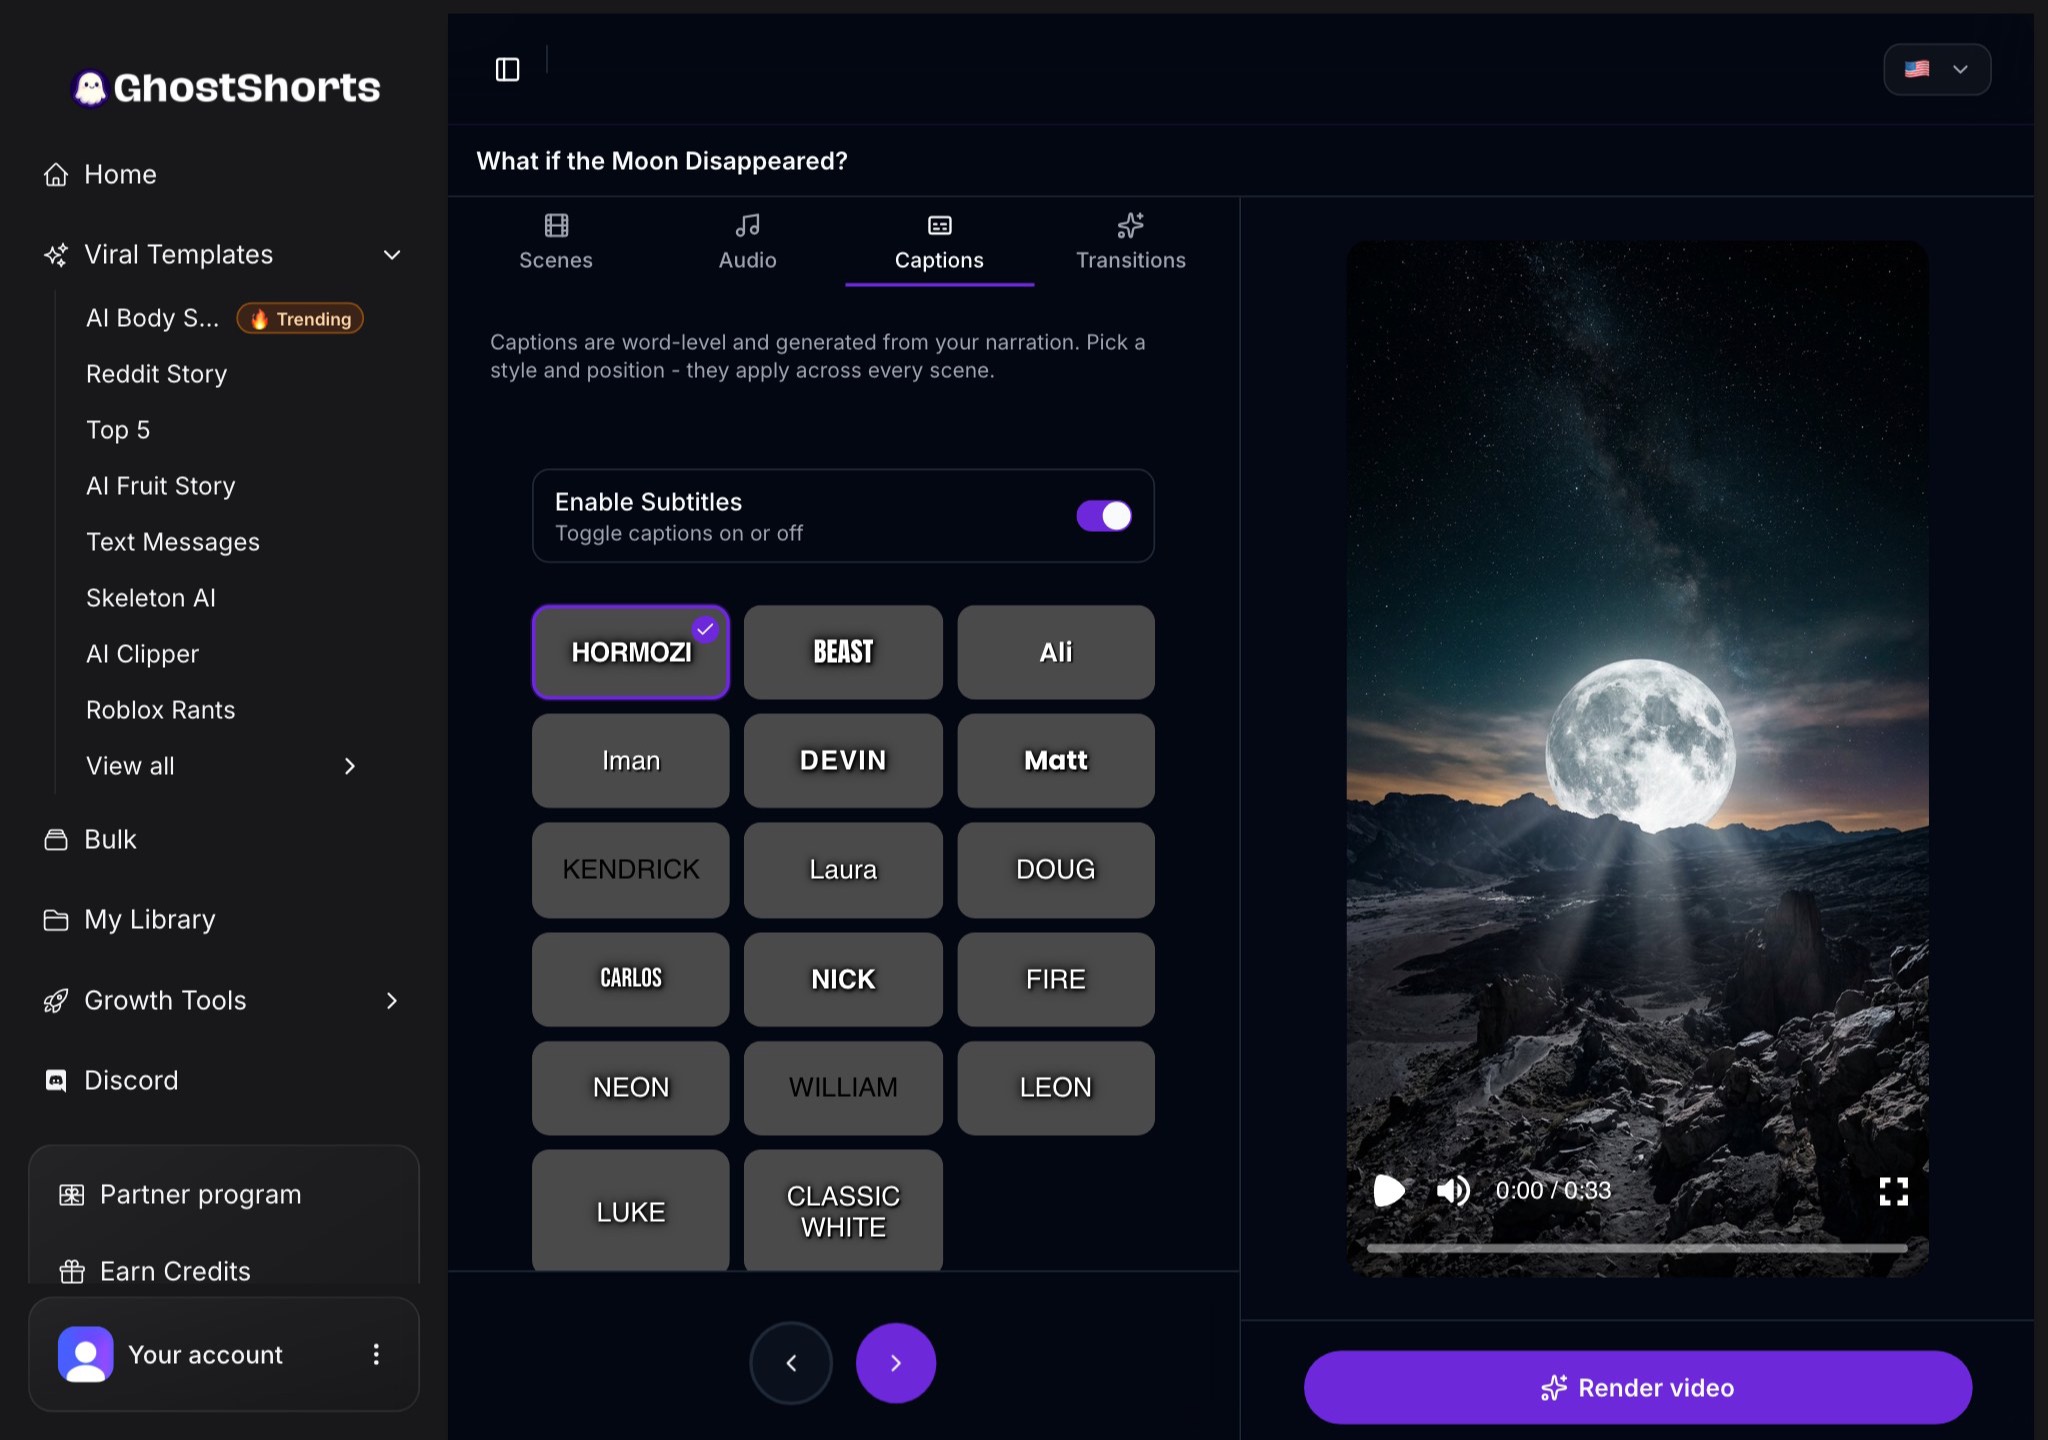Click the Home house icon

(56, 174)
